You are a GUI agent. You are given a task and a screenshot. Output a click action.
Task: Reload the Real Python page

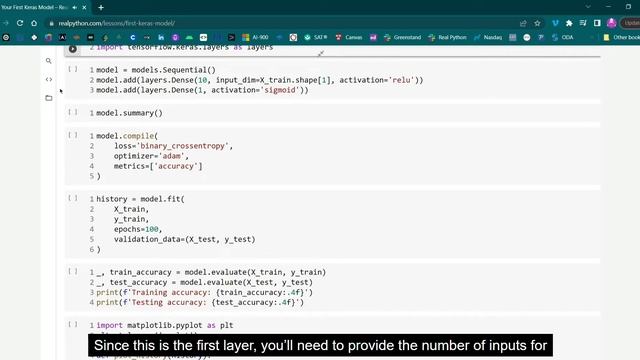20,23
